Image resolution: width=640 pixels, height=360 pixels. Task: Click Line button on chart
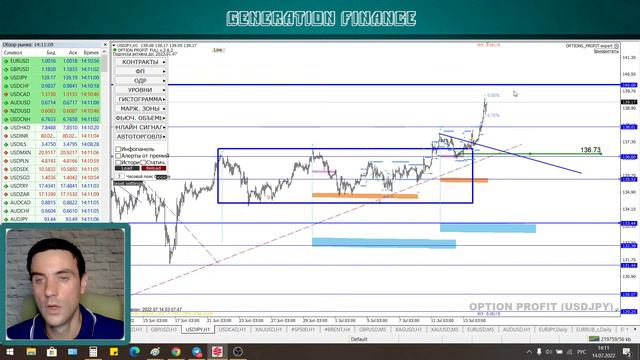[218, 50]
